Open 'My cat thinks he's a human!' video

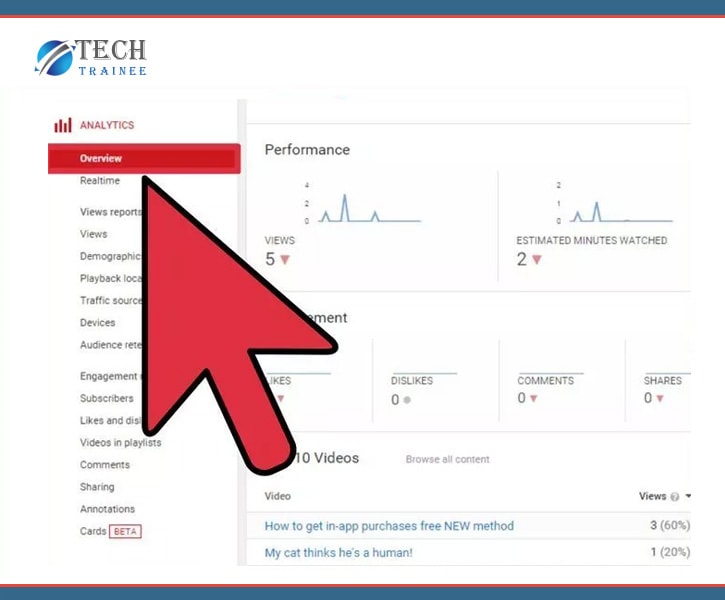point(338,553)
